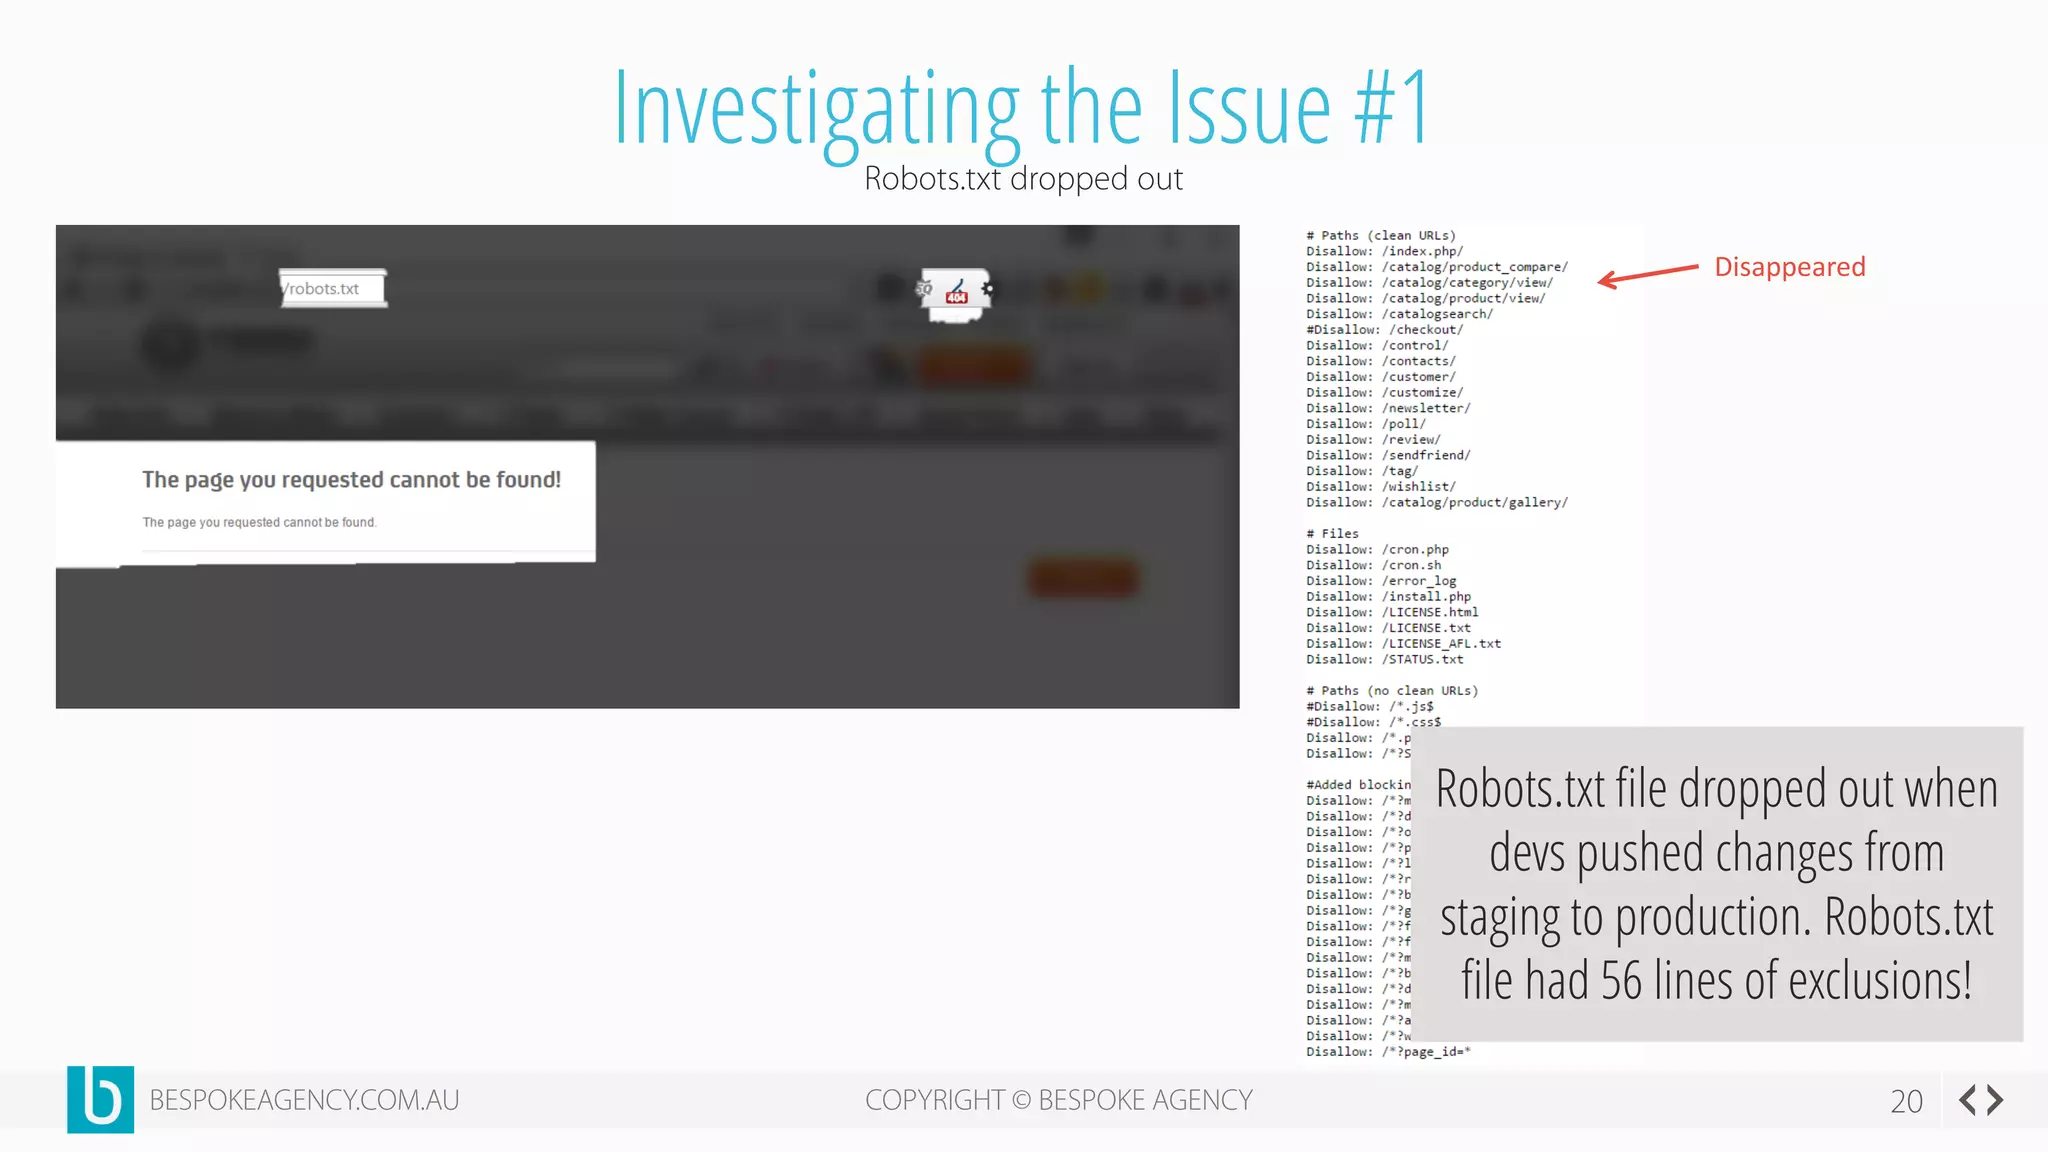Screen dimensions: 2048x1152
Task: Go to the previous slide arrow
Action: [x=1968, y=1100]
